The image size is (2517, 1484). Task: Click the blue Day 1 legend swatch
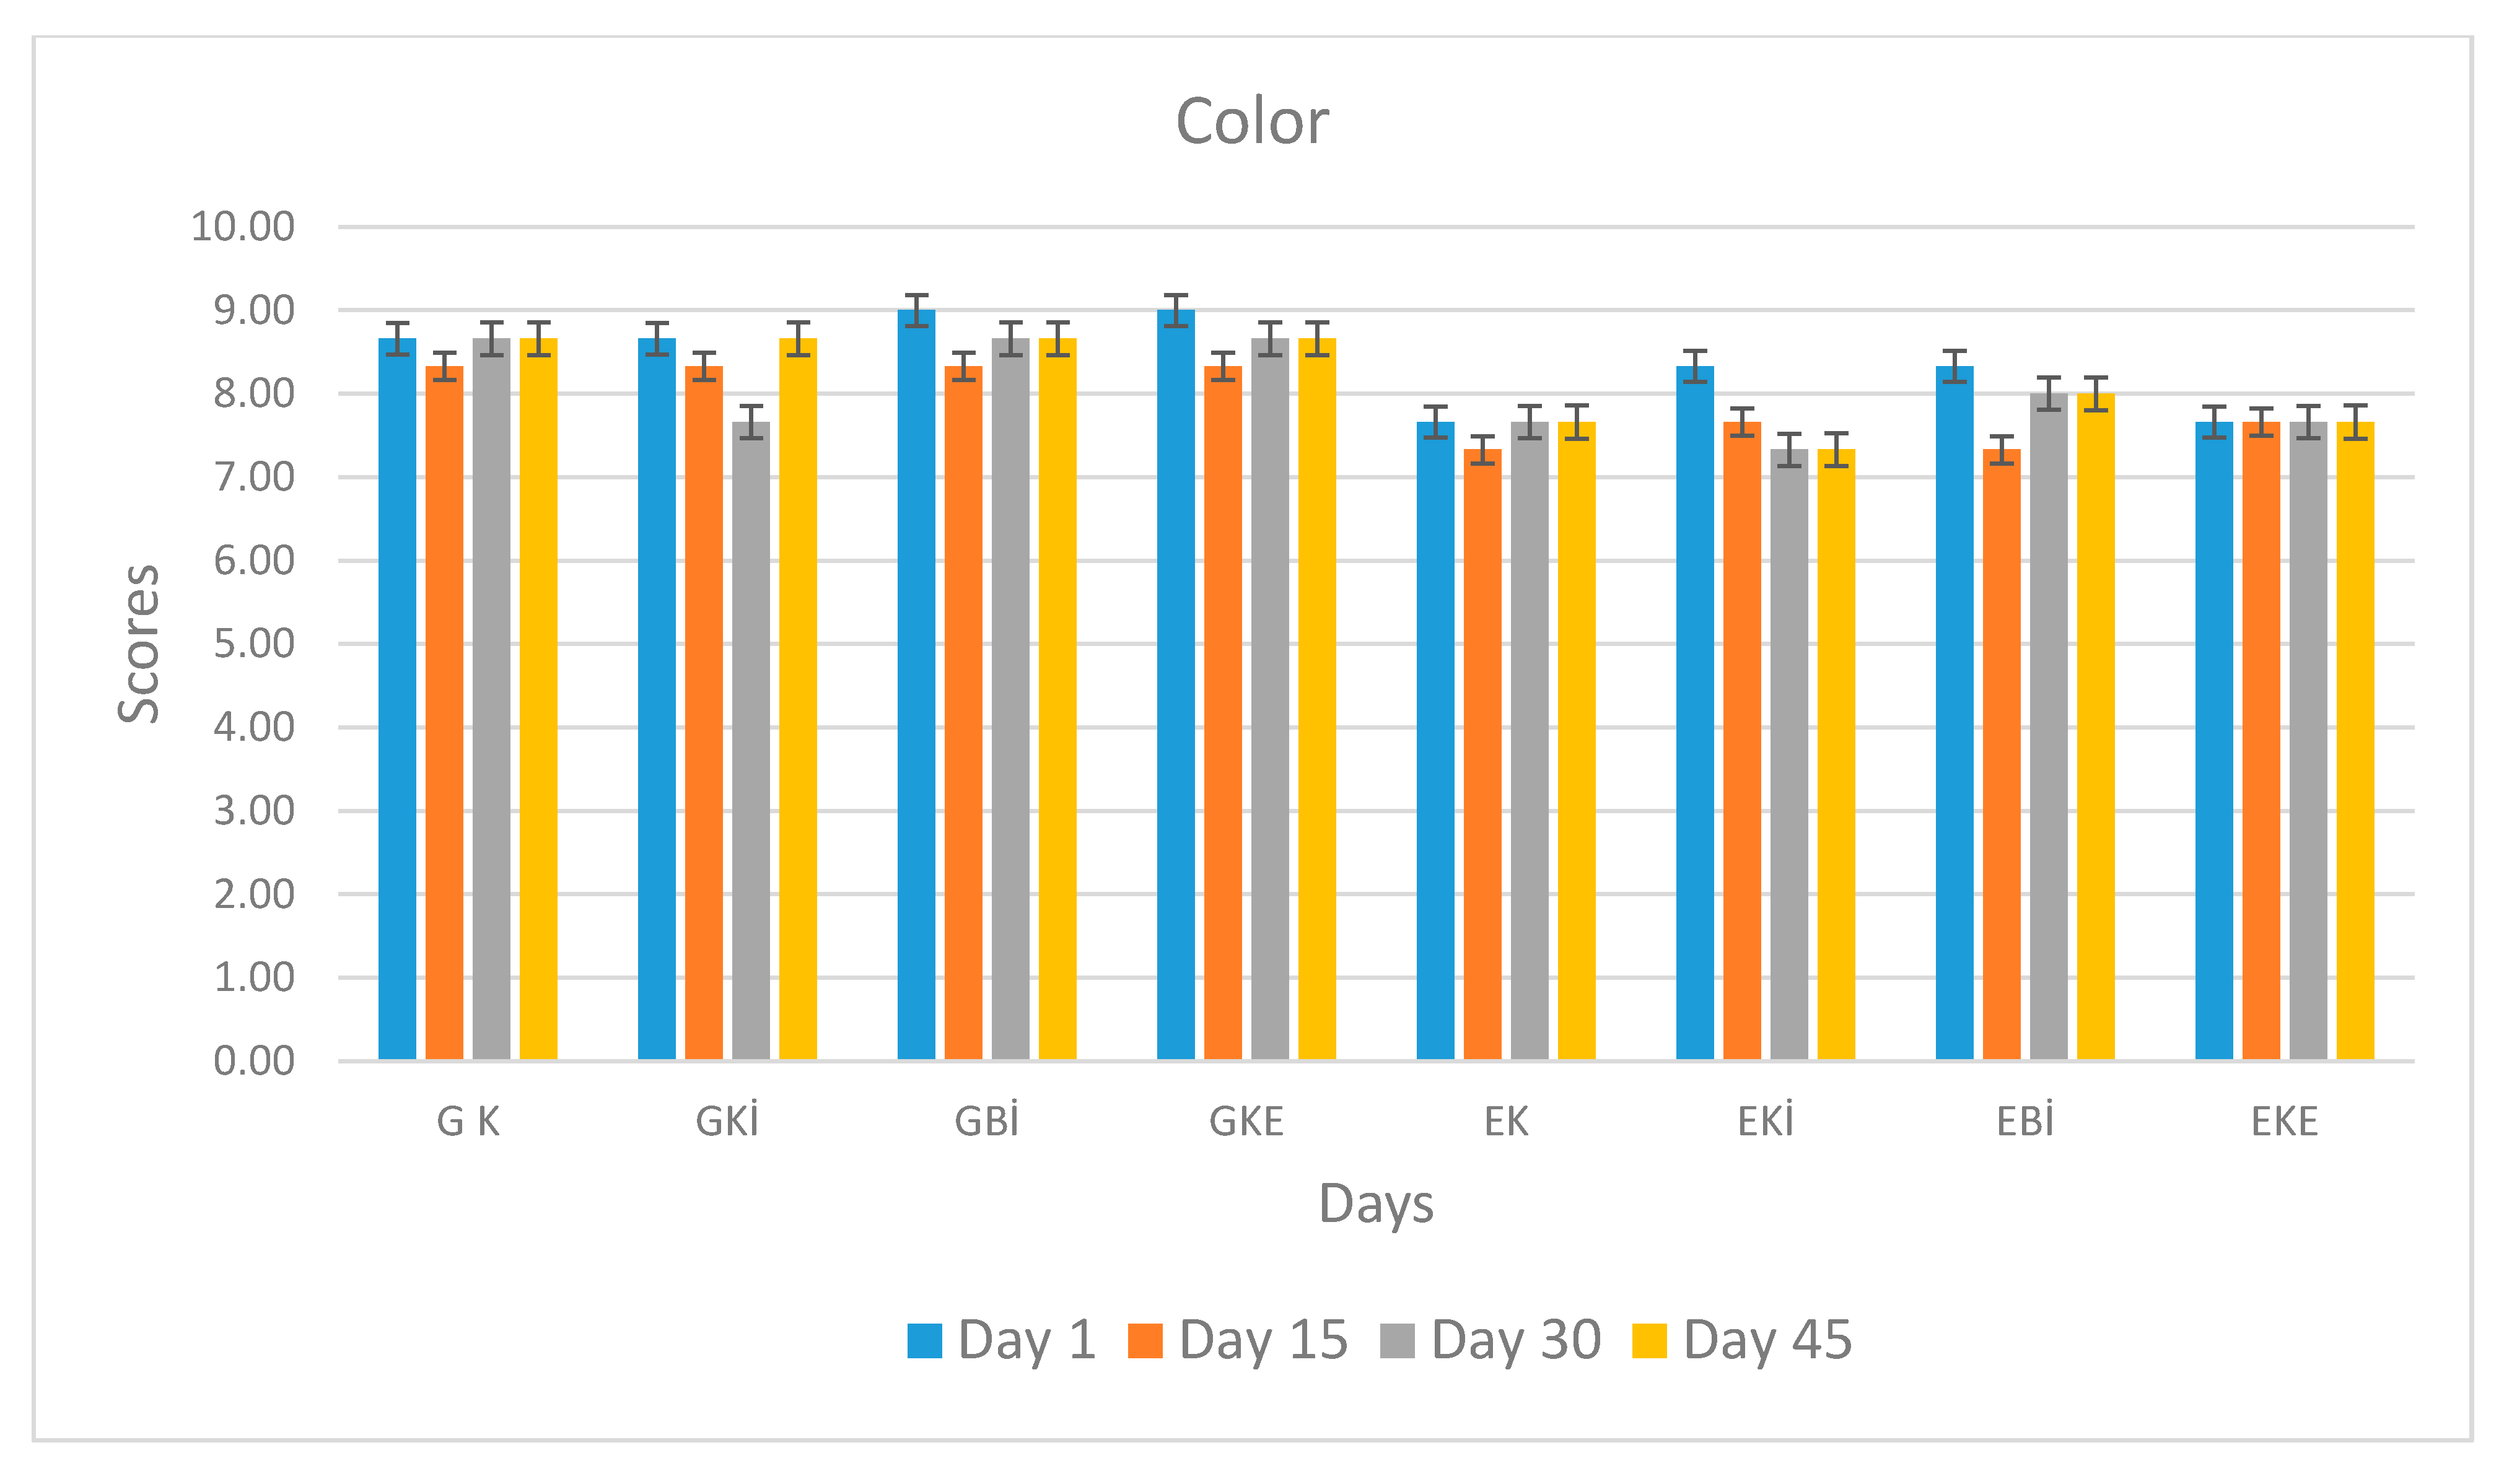click(x=924, y=1341)
